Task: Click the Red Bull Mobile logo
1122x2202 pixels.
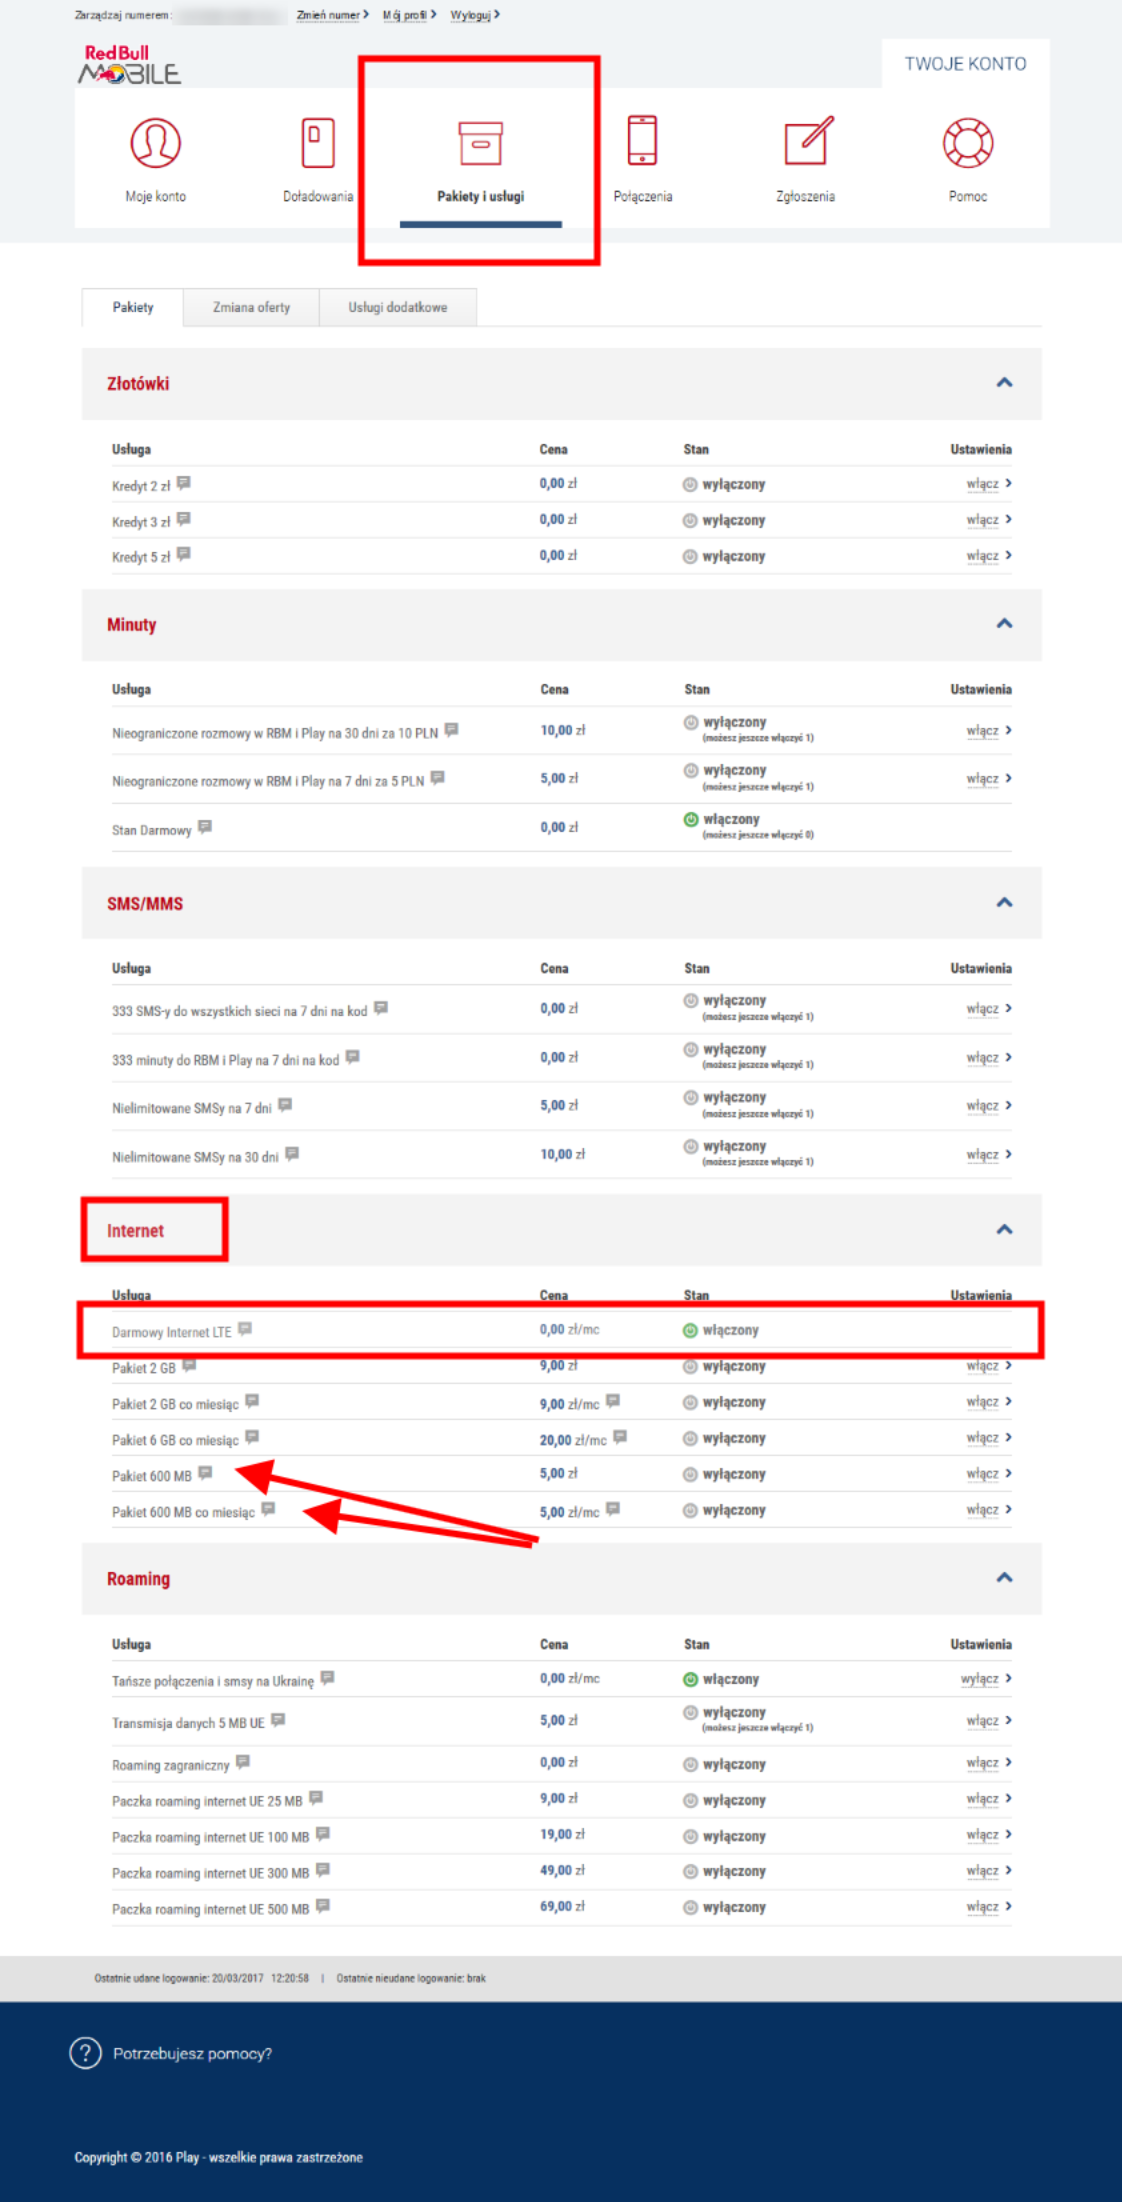Action: [x=130, y=65]
